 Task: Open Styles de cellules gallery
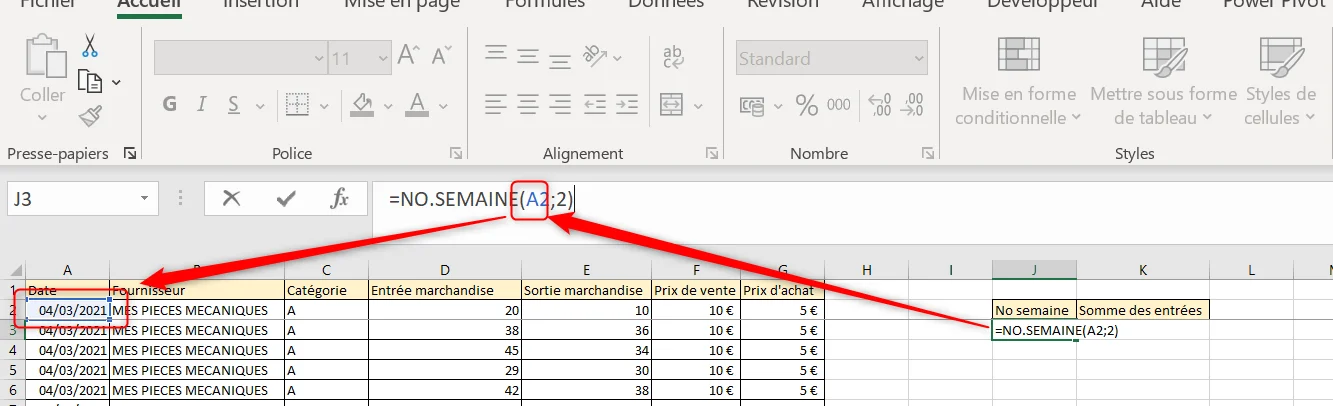(x=1280, y=80)
